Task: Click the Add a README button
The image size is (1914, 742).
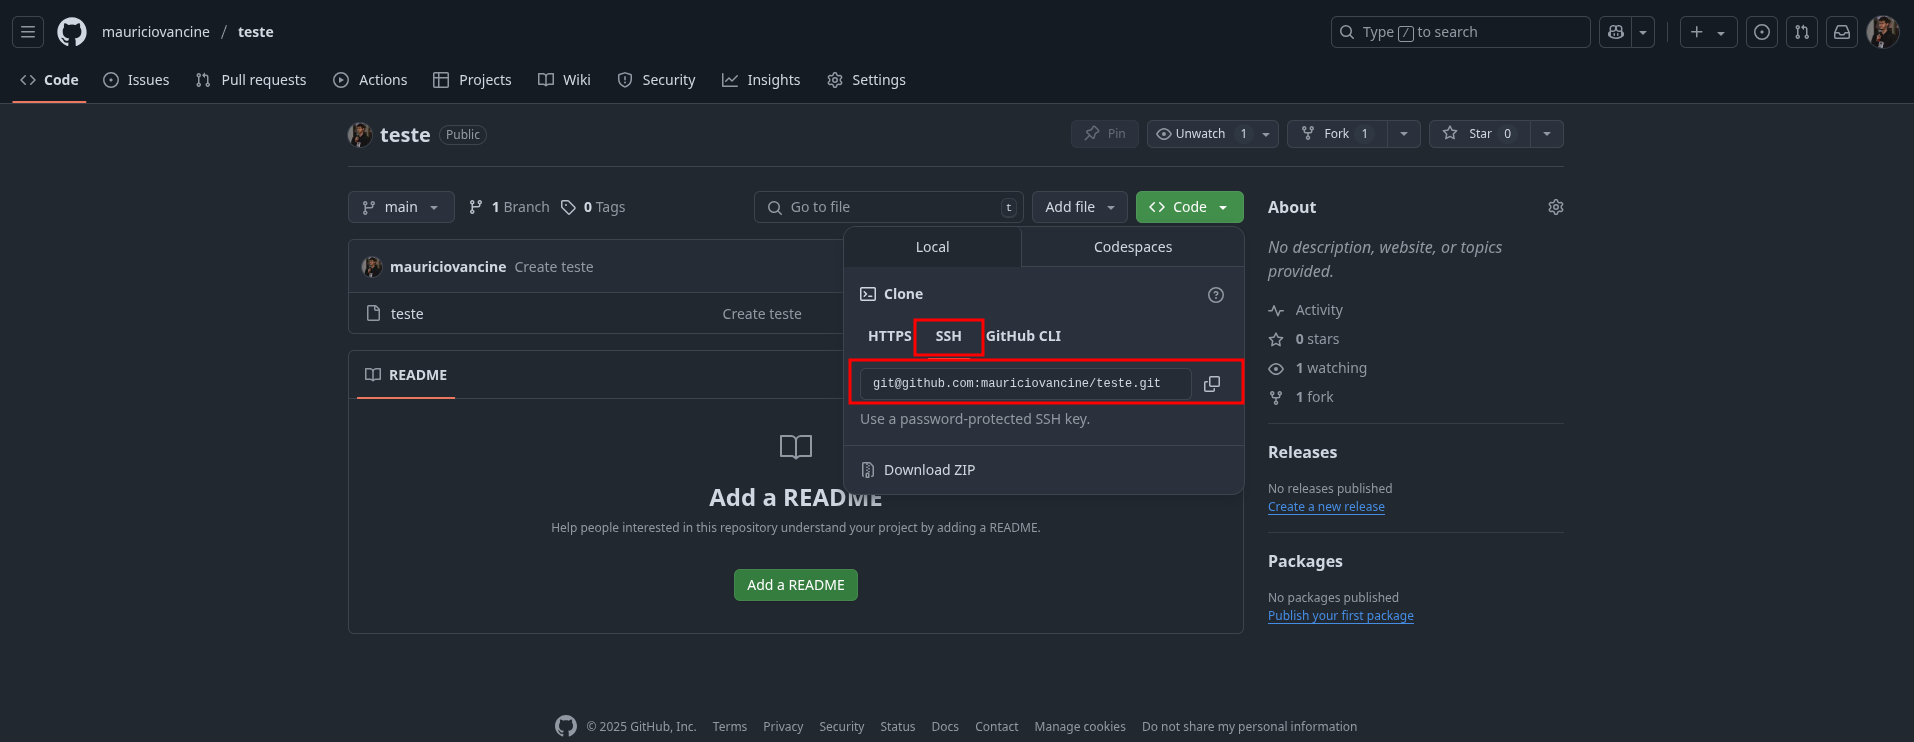Action: (x=795, y=585)
